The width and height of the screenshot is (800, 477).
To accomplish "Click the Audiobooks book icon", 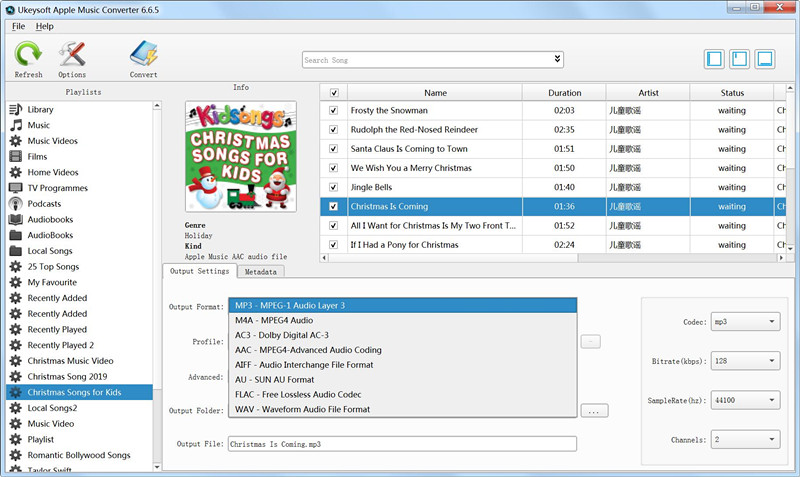I will coord(16,219).
